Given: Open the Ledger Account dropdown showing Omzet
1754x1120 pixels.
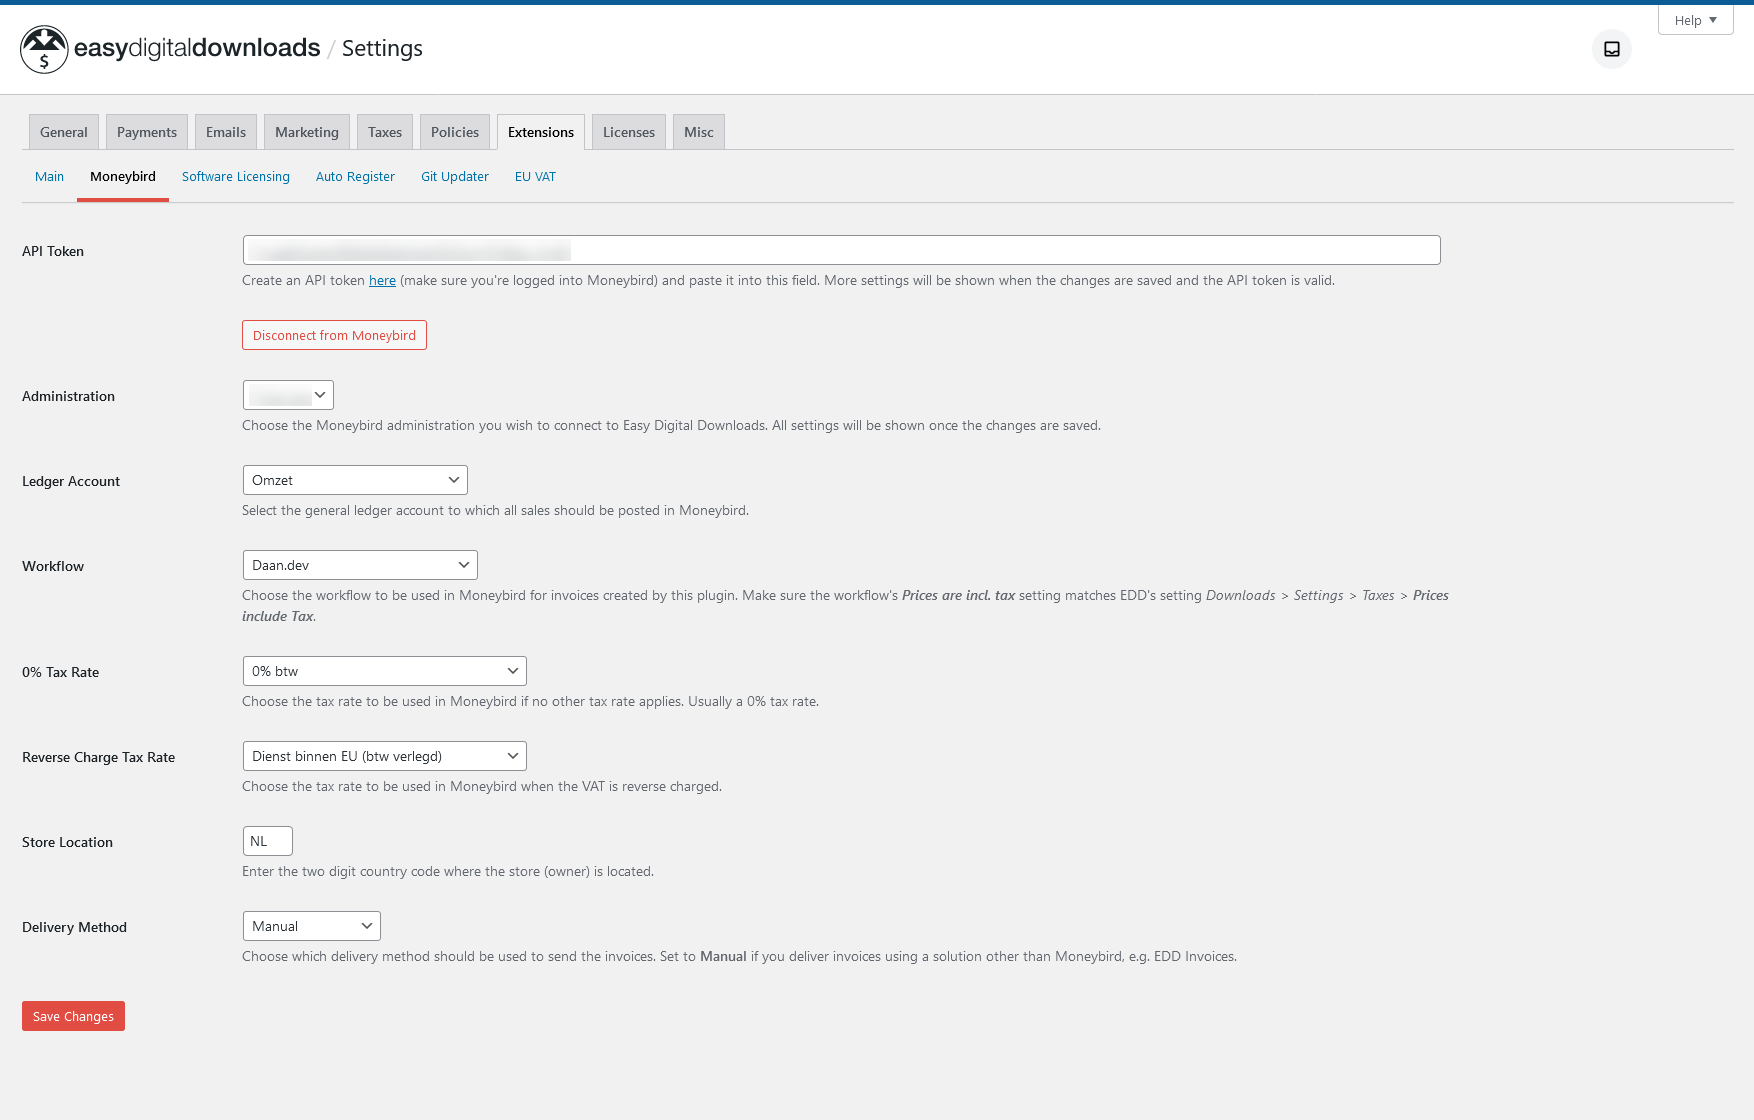Looking at the screenshot, I should click(354, 480).
